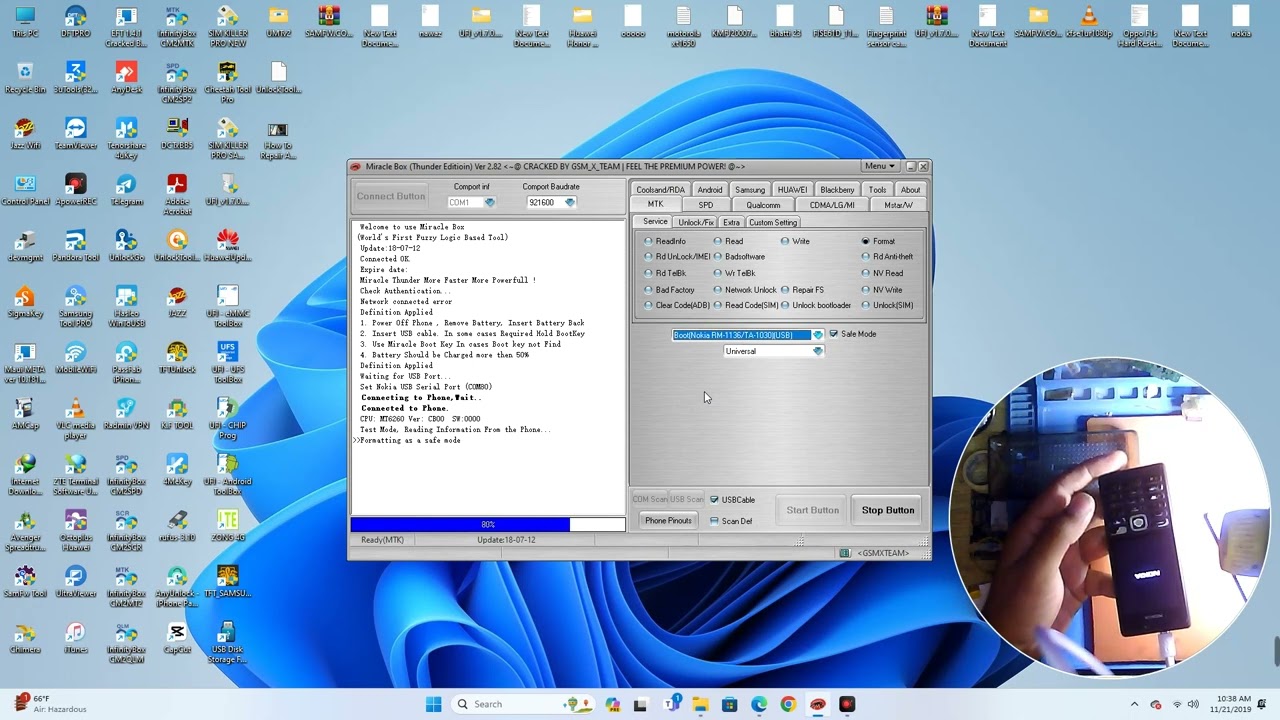1280x720 pixels.
Task: Switch to the Qualcomm tab
Action: point(763,205)
